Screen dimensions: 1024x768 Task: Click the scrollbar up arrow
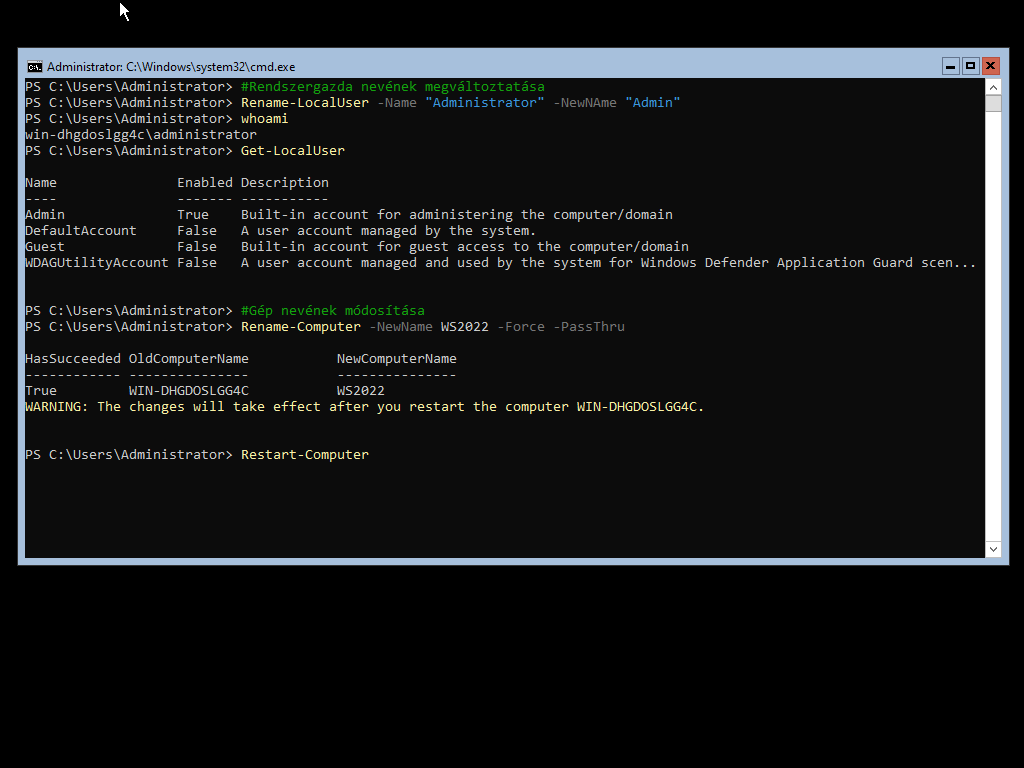[x=993, y=87]
